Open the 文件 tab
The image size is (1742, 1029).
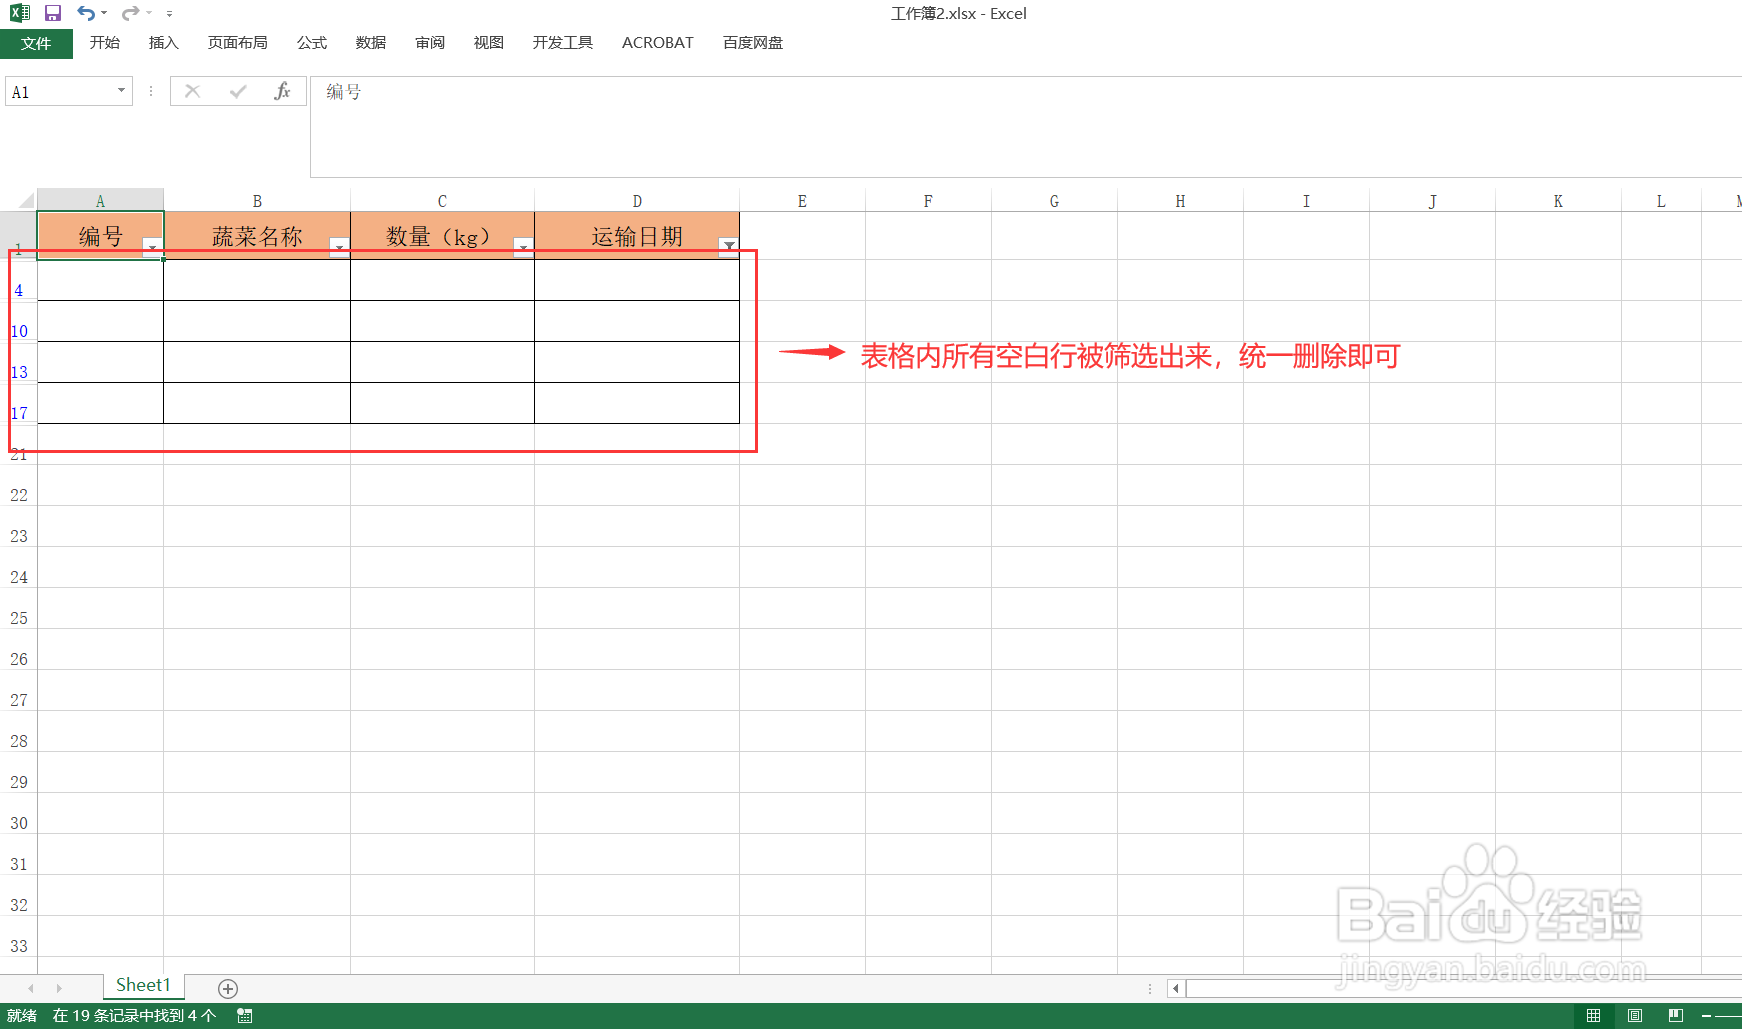tap(36, 43)
